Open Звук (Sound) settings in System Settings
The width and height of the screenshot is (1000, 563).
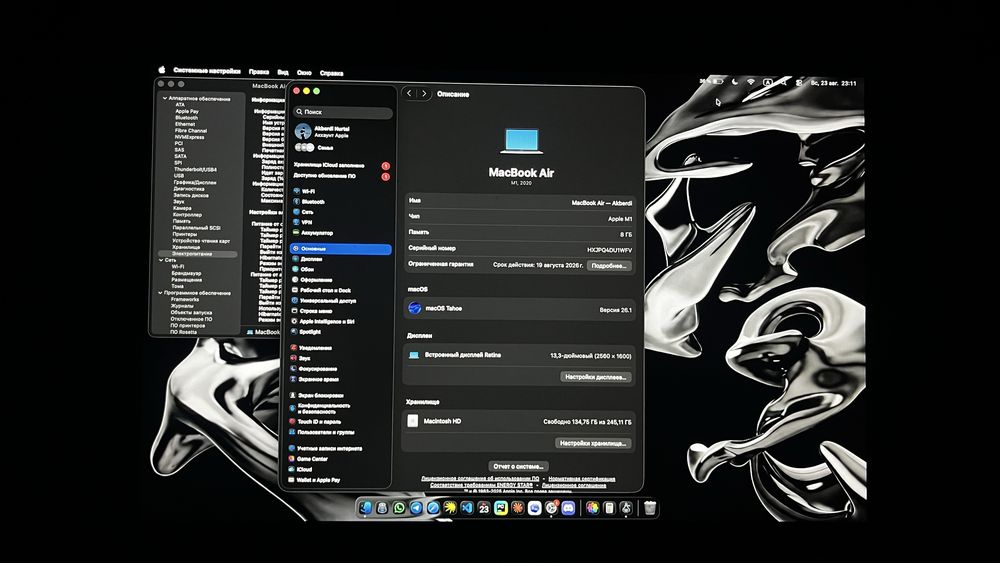(x=300, y=358)
